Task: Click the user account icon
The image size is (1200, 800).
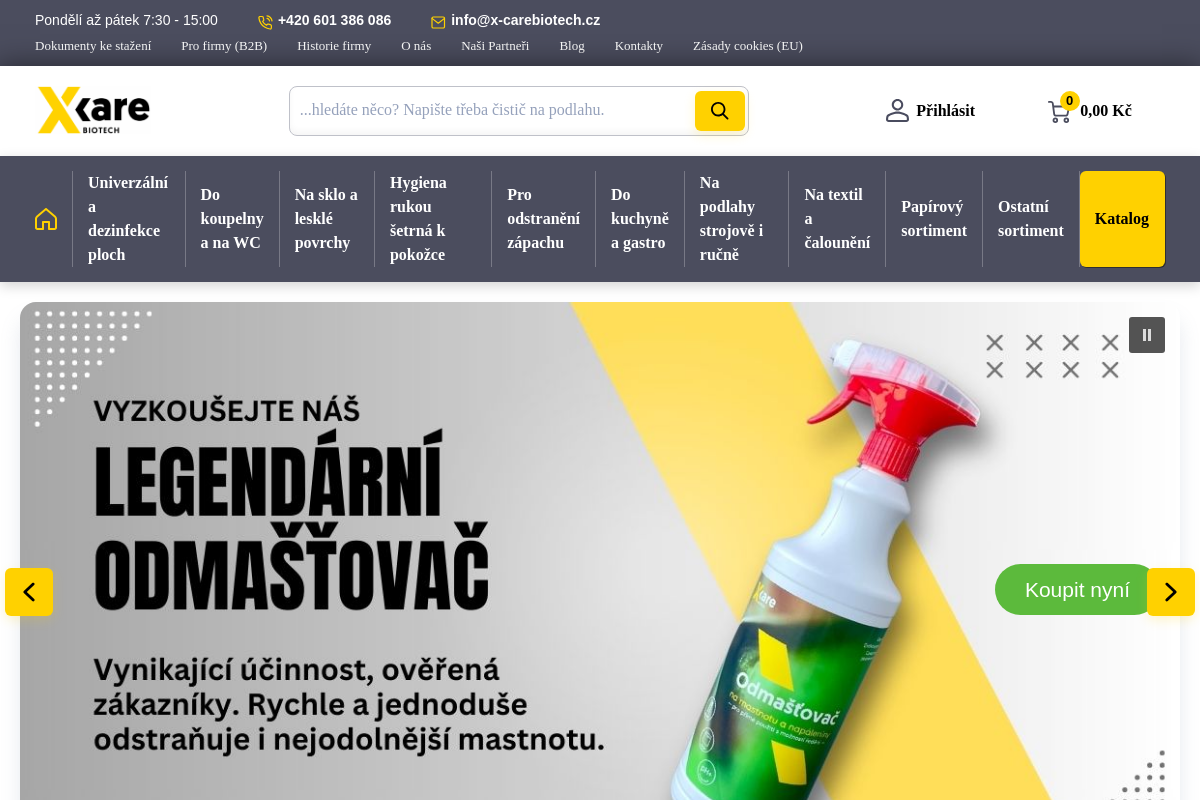Action: (897, 111)
